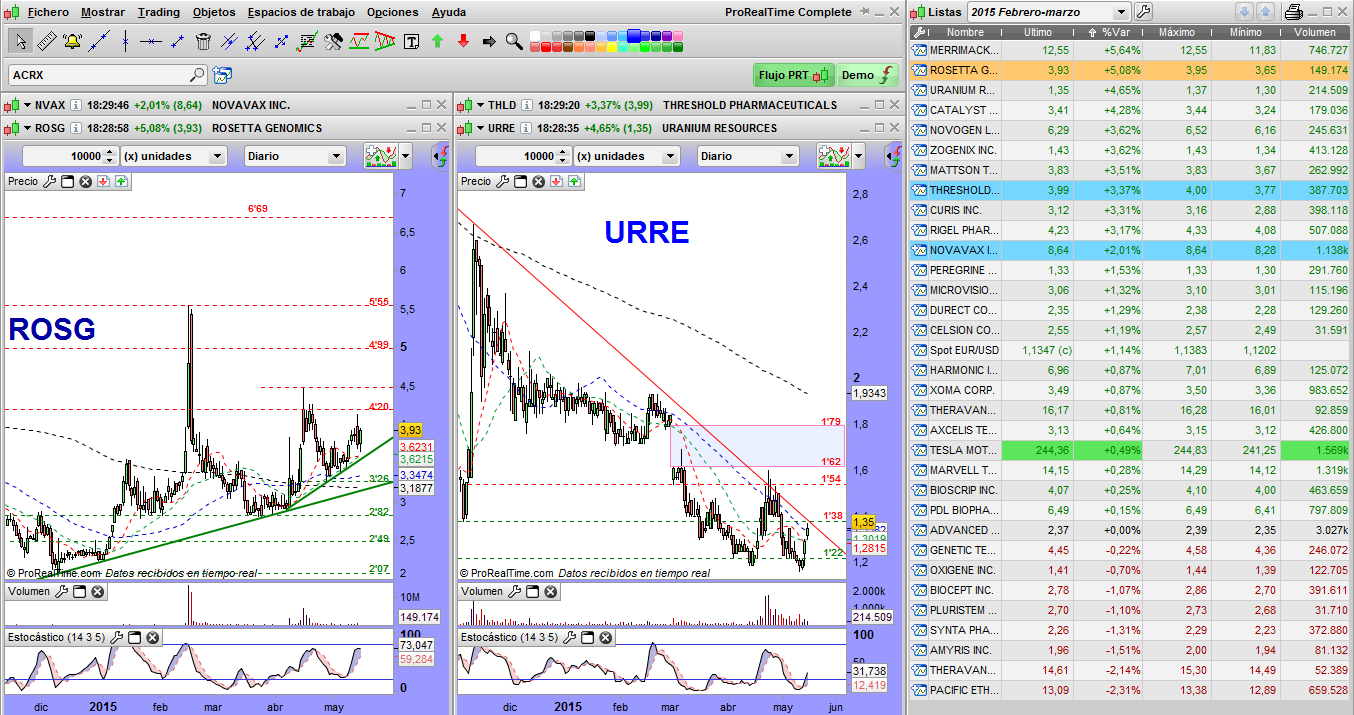This screenshot has height=715, width=1354.
Task: Open the URRE ticker dropdown arrow
Action: pos(480,128)
